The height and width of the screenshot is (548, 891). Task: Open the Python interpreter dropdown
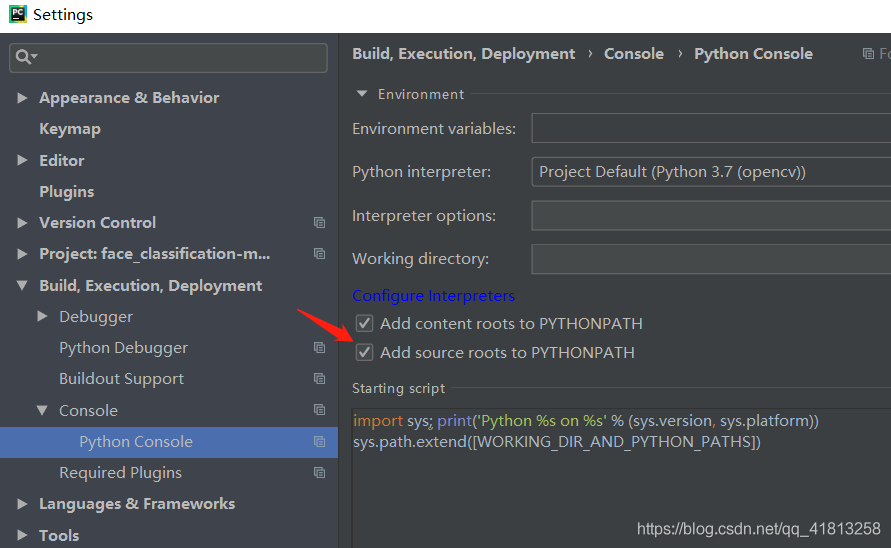coord(710,172)
